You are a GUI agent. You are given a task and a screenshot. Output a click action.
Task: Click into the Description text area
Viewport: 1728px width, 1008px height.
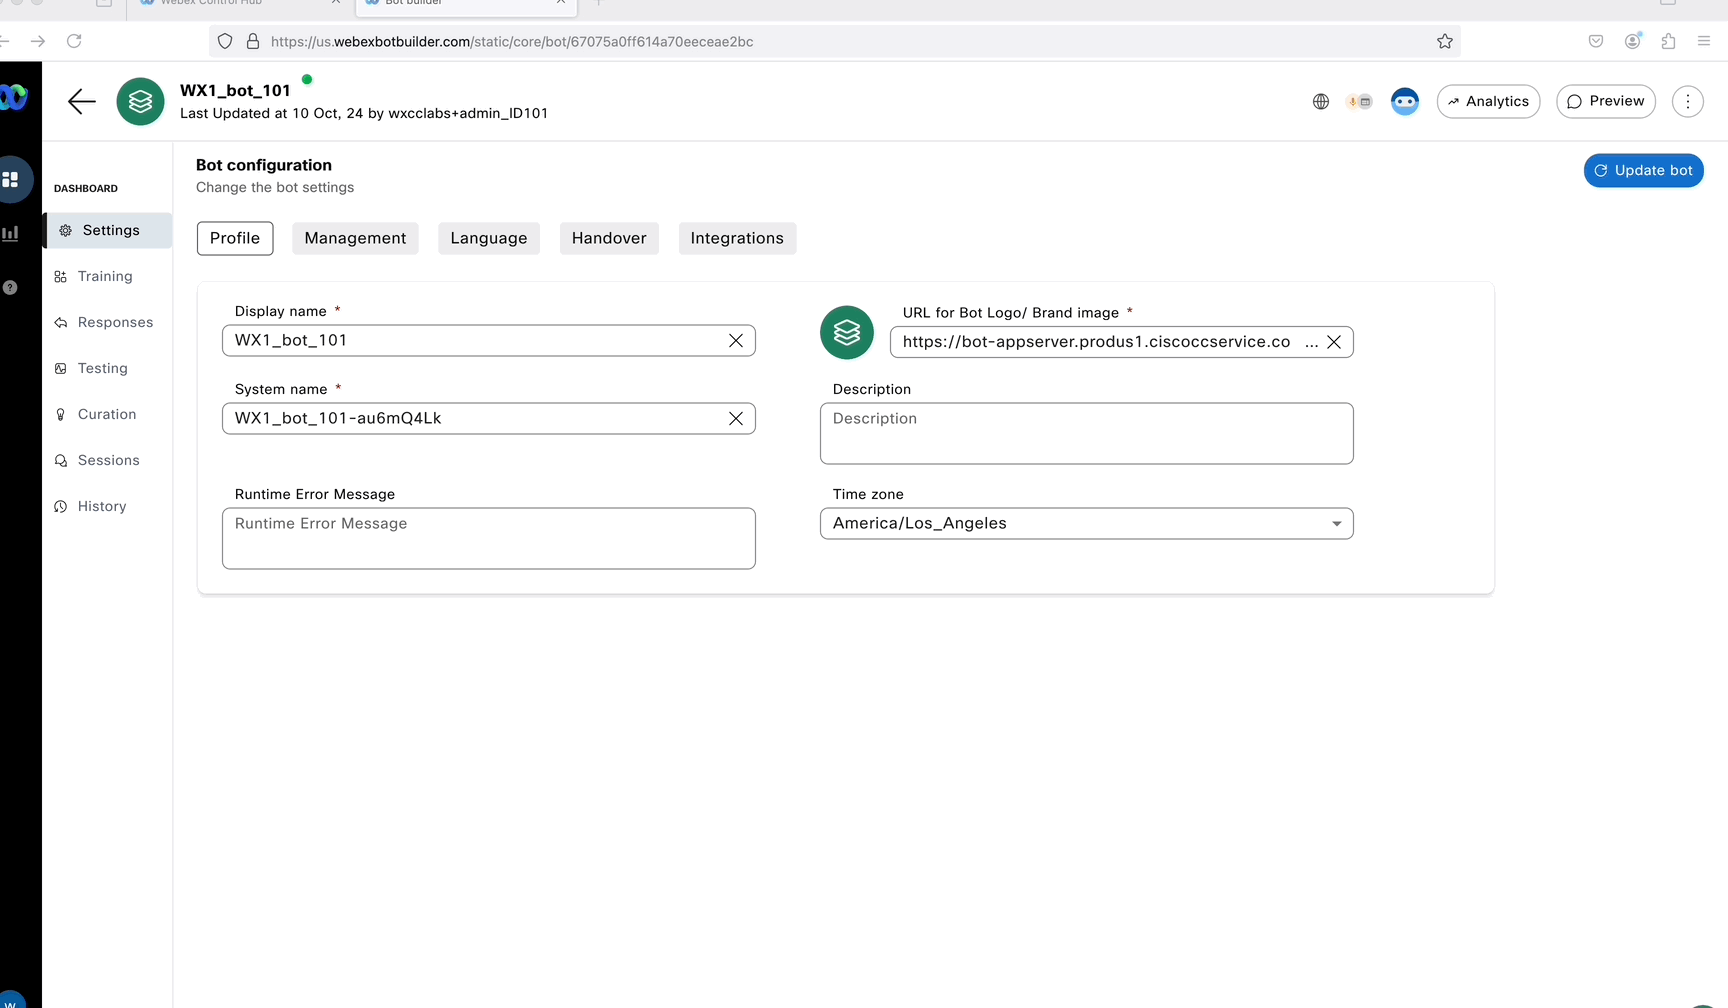pos(1086,433)
